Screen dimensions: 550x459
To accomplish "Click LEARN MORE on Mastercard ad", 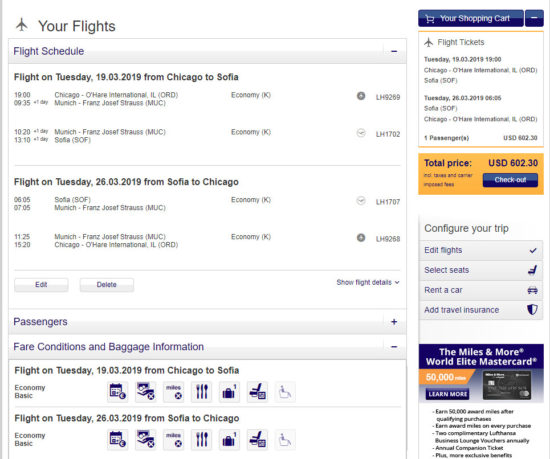I will pyautogui.click(x=448, y=394).
